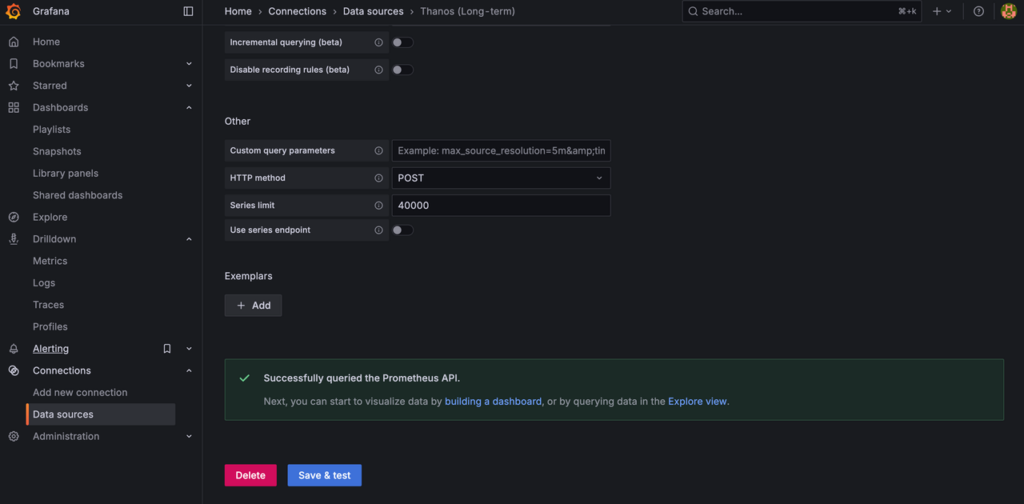The height and width of the screenshot is (504, 1024).
Task: Open info tooltip for Disable recording rules
Action: coord(378,70)
